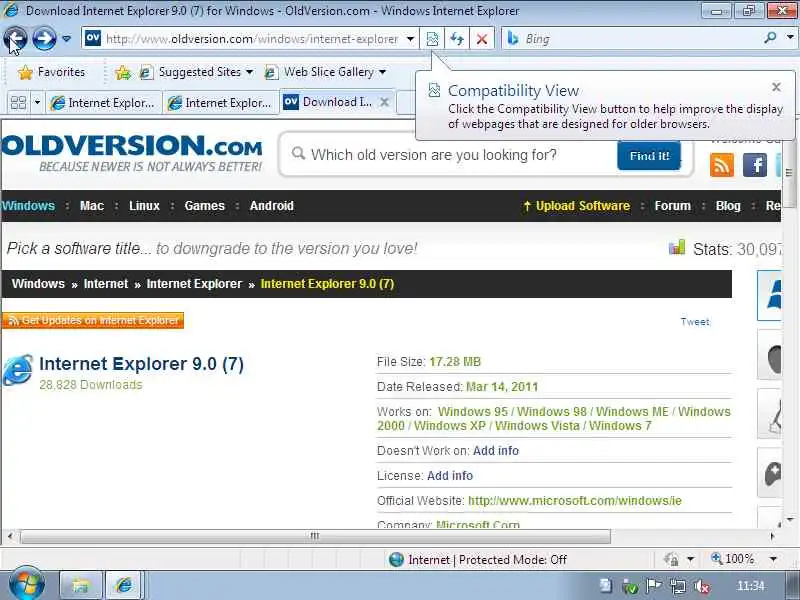Open the Android menu item
800x600 pixels.
pos(271,206)
